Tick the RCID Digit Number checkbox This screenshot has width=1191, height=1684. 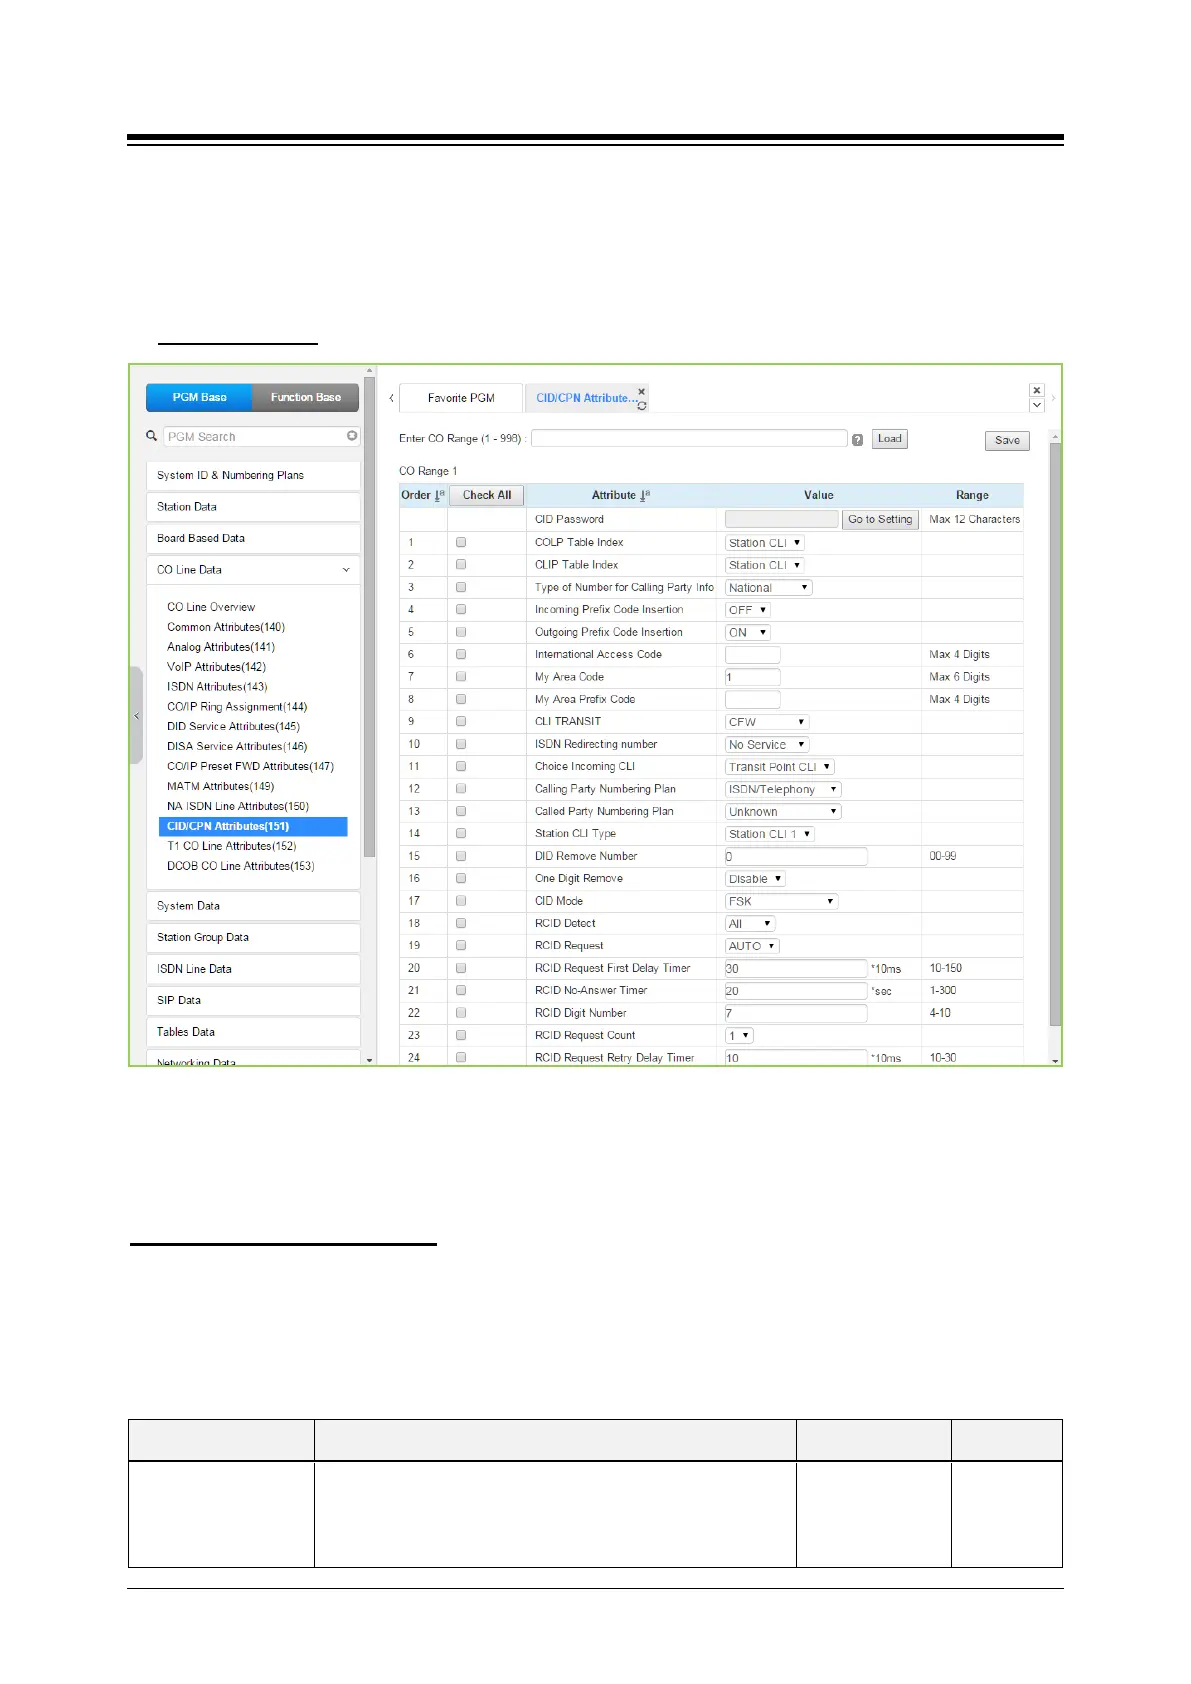click(x=461, y=1012)
